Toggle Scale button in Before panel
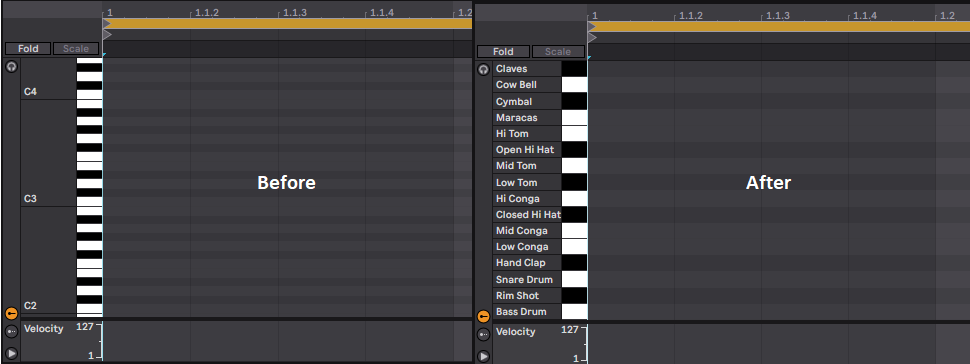The height and width of the screenshot is (364, 970). coord(76,48)
